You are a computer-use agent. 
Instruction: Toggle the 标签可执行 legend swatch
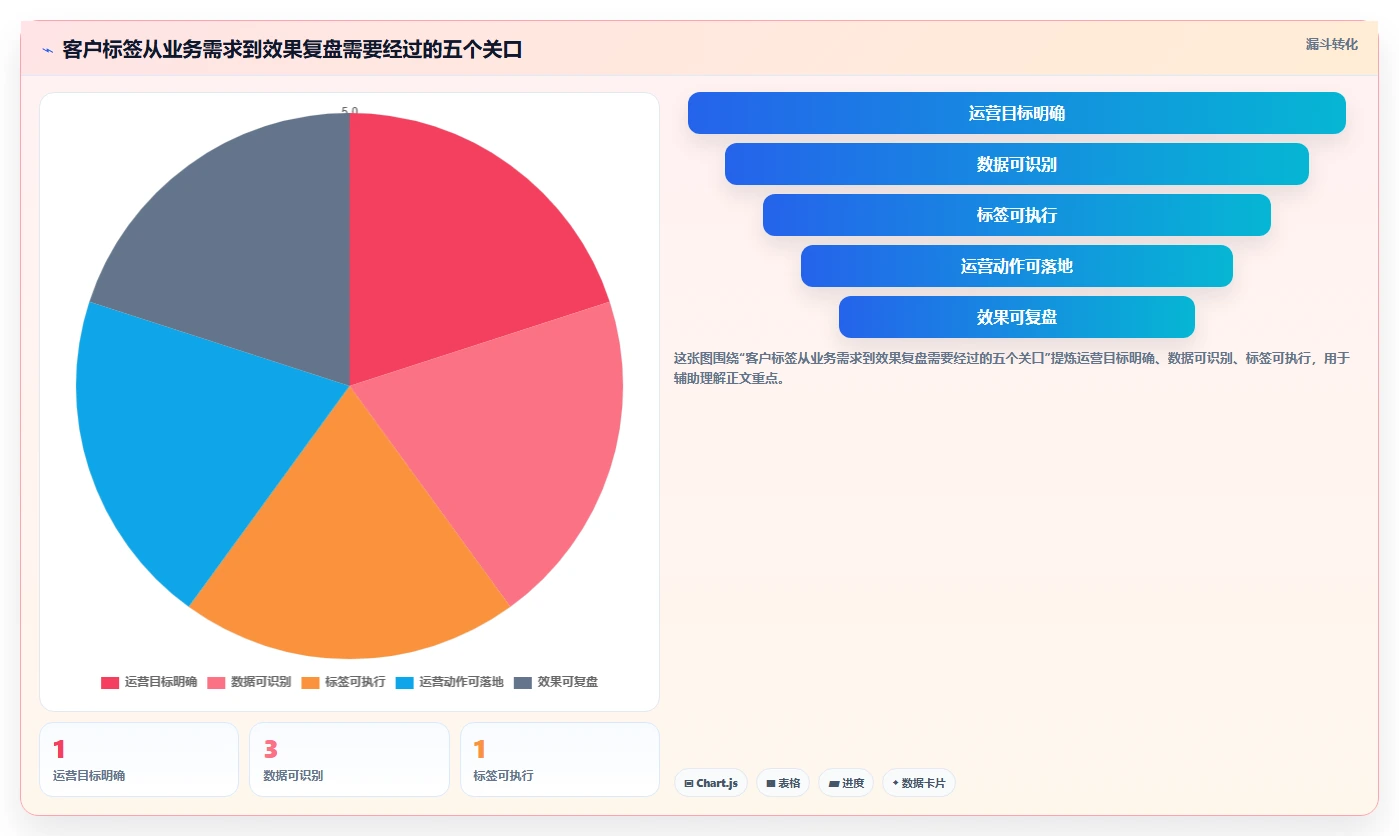coord(310,682)
